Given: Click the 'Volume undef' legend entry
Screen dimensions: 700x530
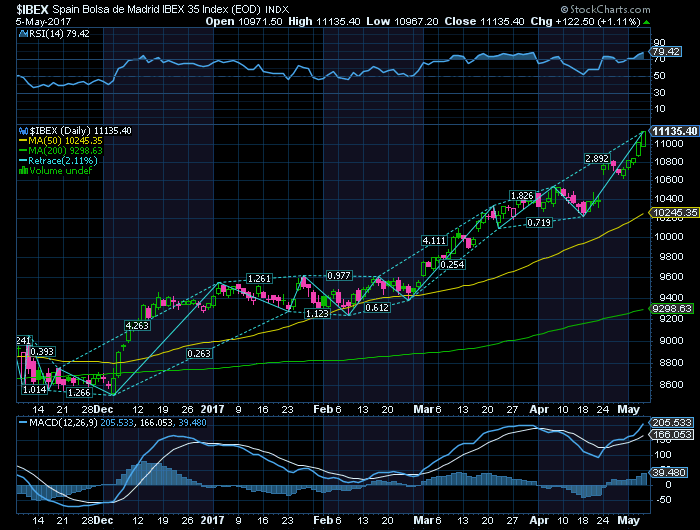Looking at the screenshot, I should (x=61, y=171).
